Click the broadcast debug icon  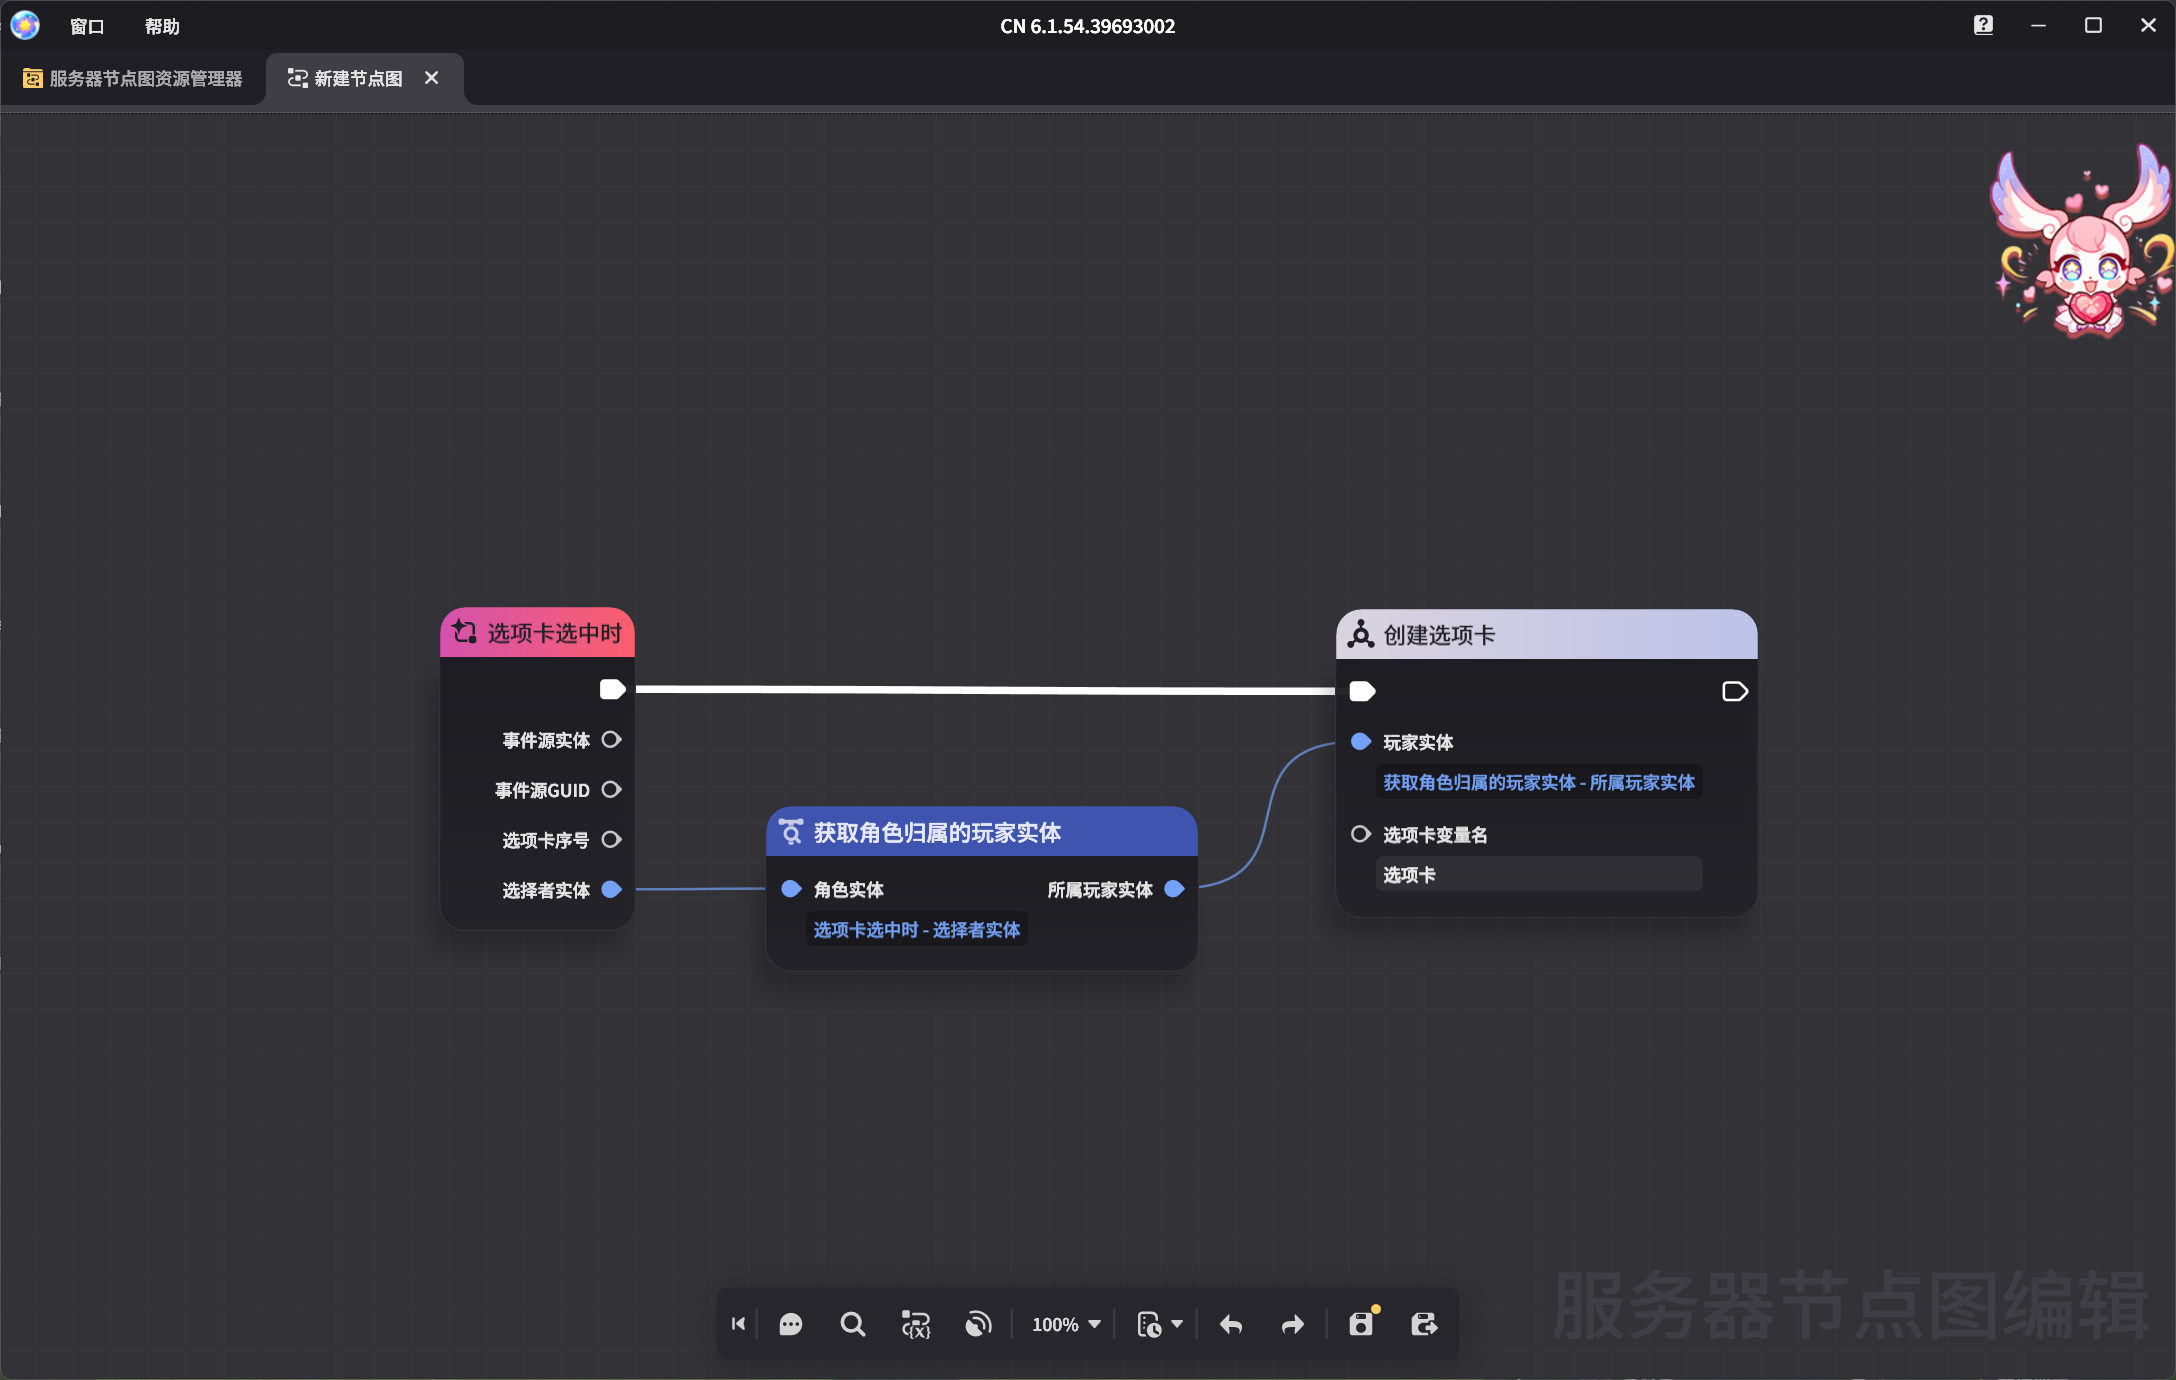click(x=978, y=1324)
